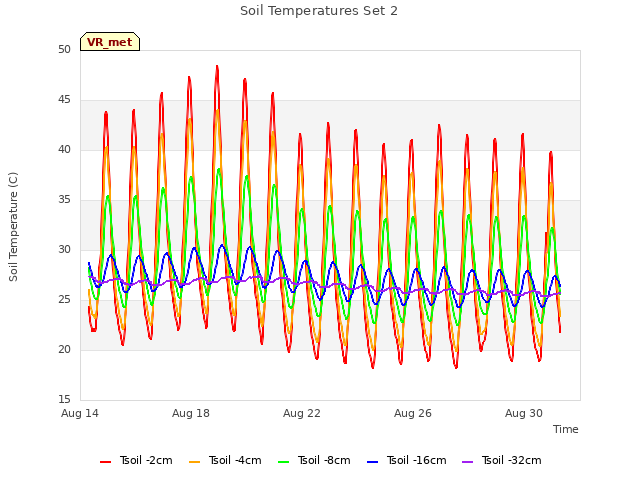Click the Aug 26 x-axis tick label
Image resolution: width=640 pixels, height=480 pixels.
(413, 413)
